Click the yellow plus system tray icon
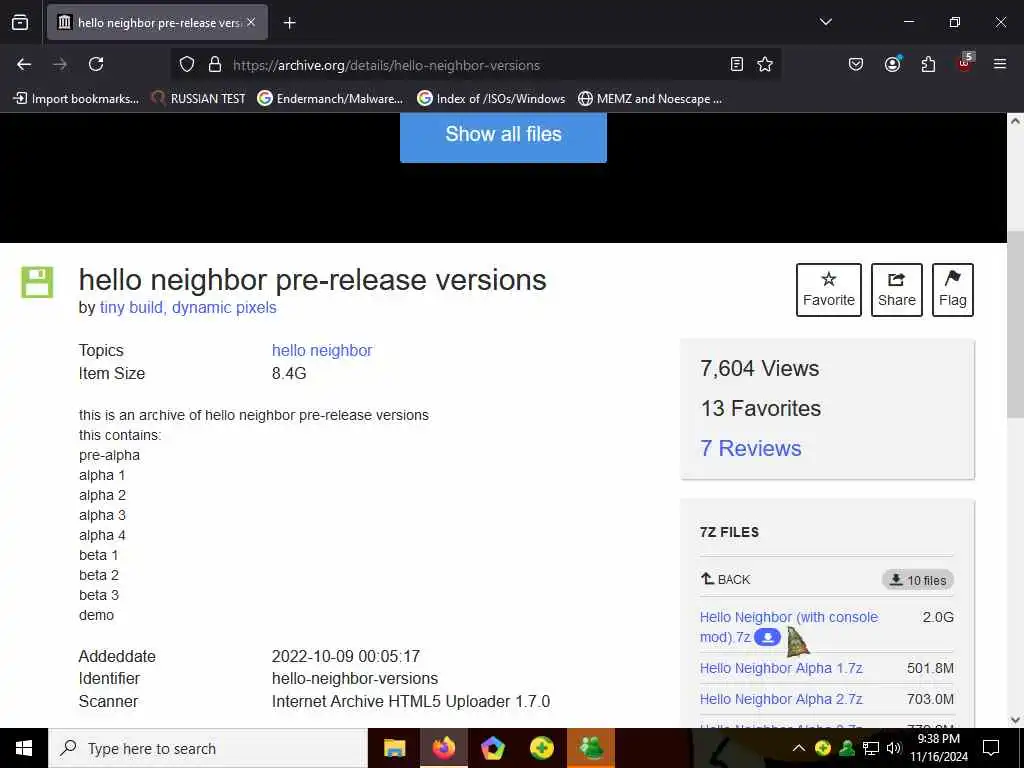1024x768 pixels. click(x=823, y=748)
